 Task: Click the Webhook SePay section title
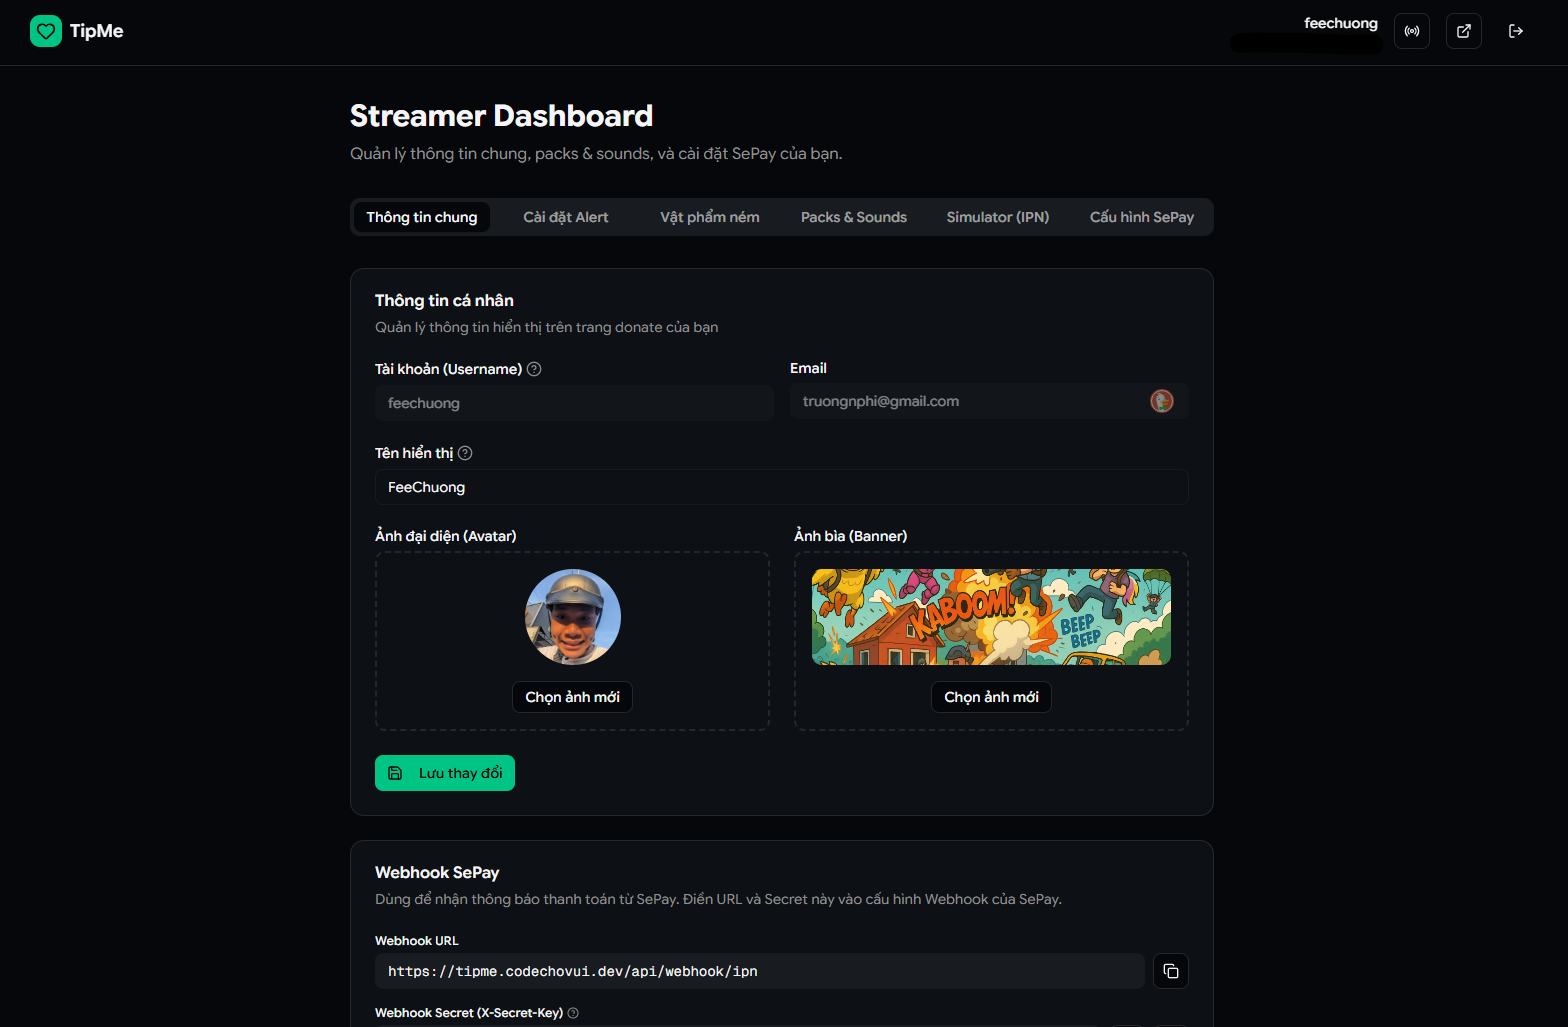pyautogui.click(x=437, y=872)
